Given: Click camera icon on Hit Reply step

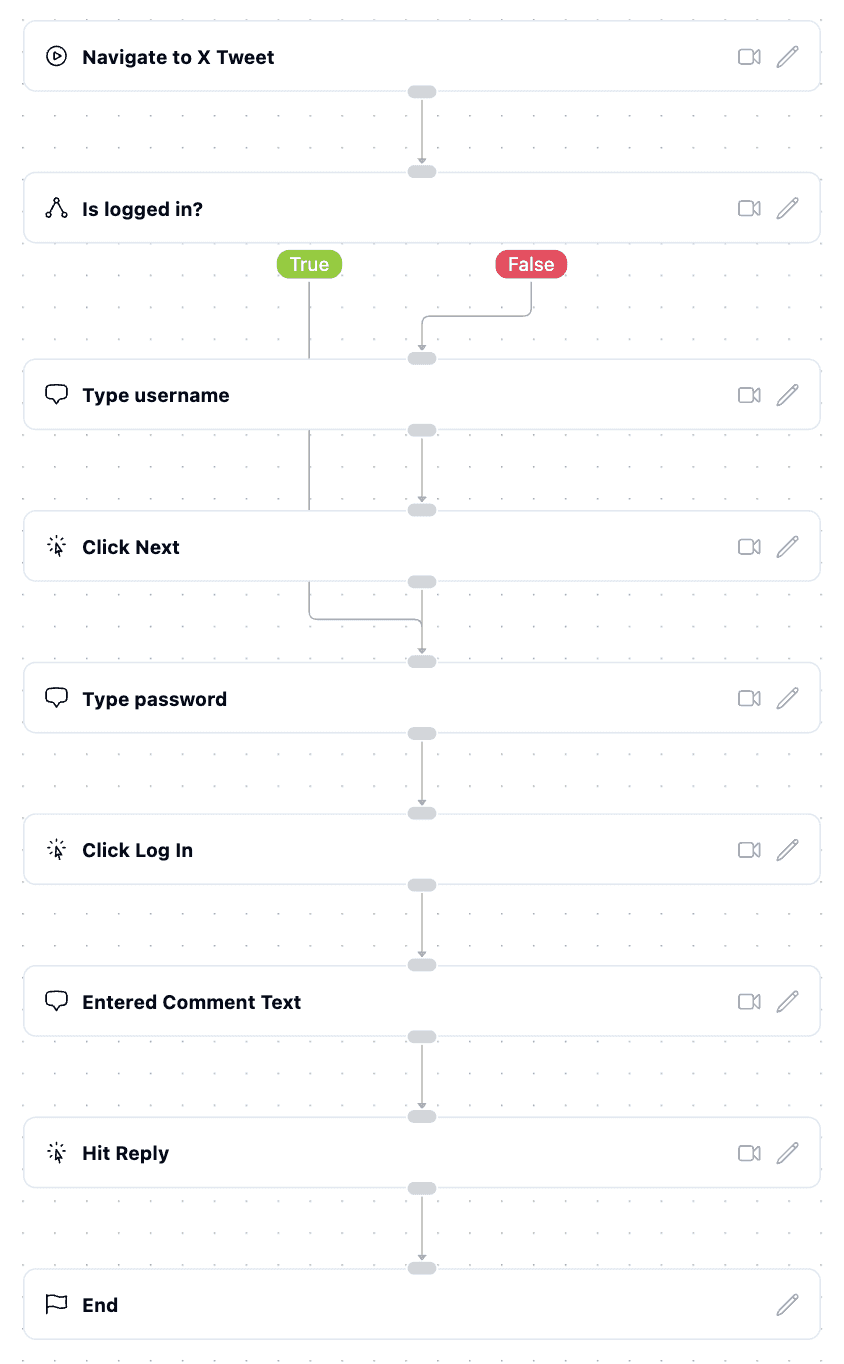Looking at the screenshot, I should 749,1153.
